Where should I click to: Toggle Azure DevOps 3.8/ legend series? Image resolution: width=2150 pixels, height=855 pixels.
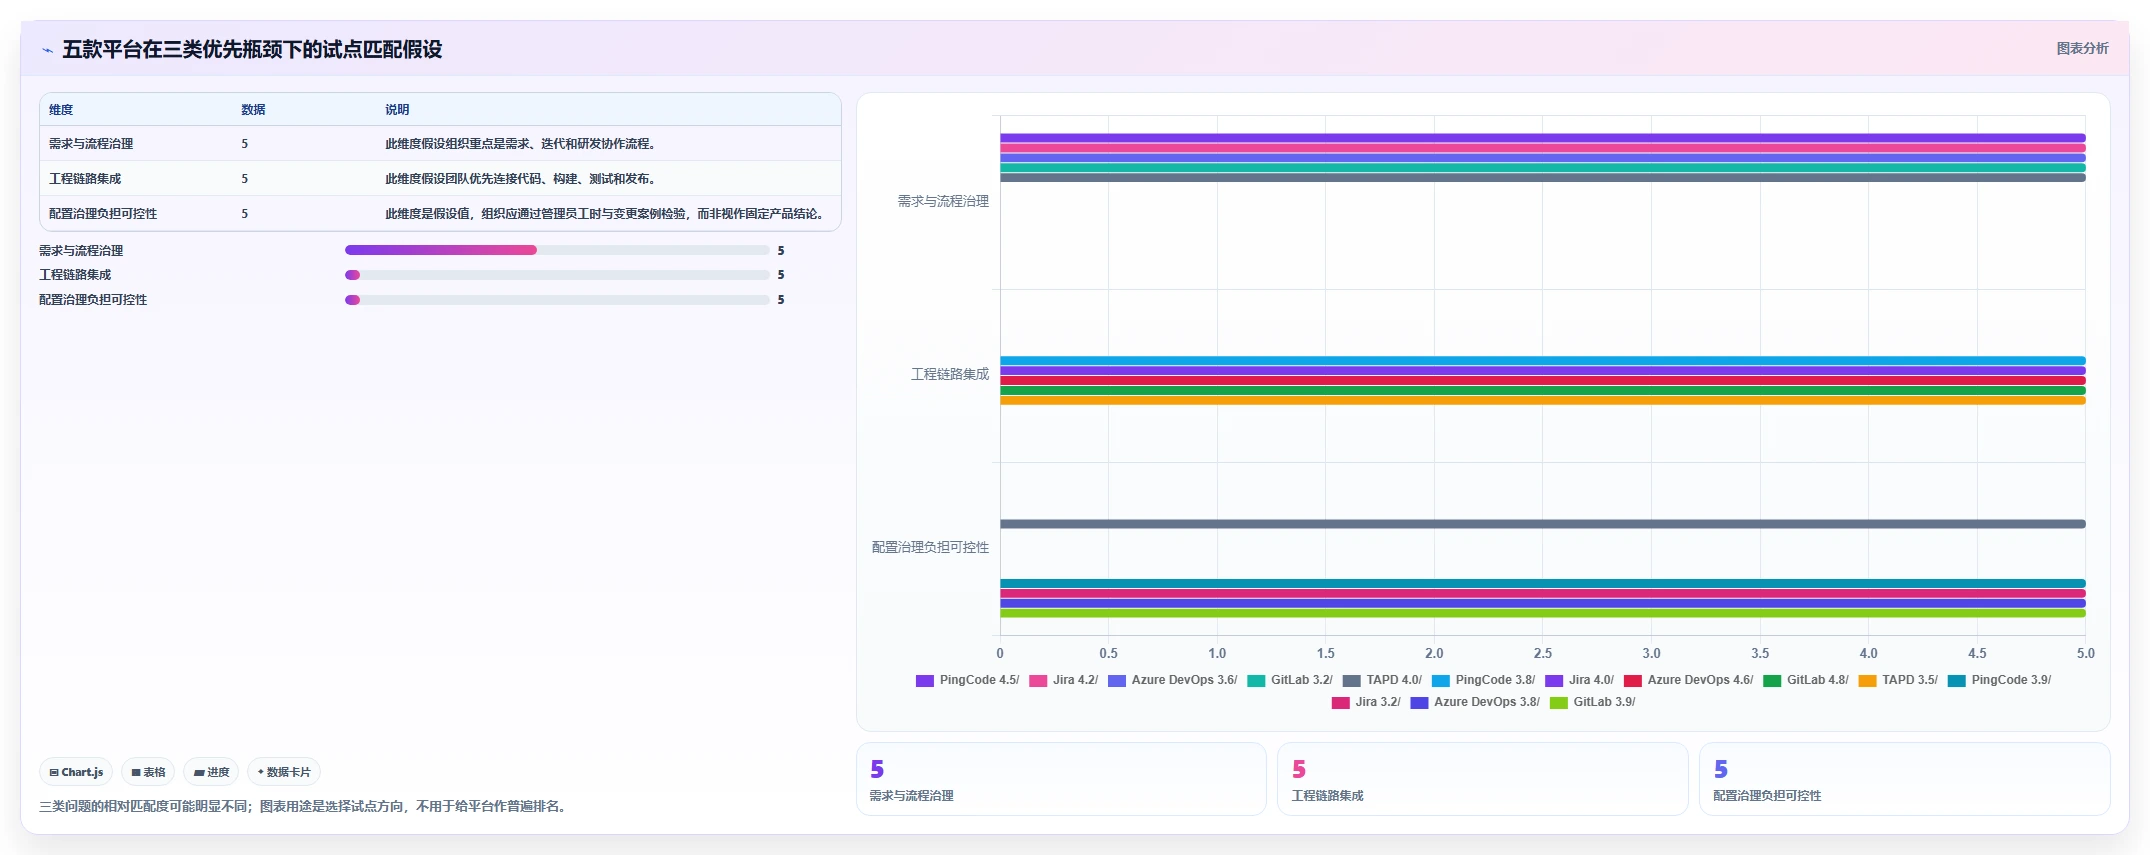pyautogui.click(x=1475, y=702)
